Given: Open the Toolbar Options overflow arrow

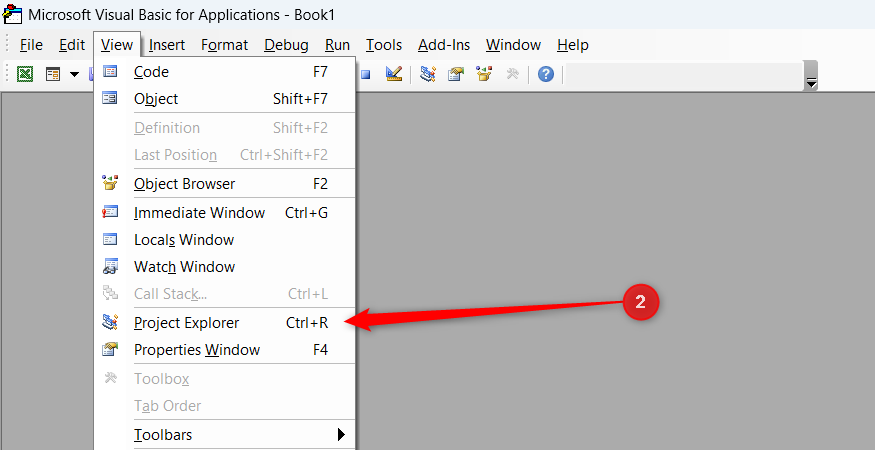Looking at the screenshot, I should tap(811, 76).
